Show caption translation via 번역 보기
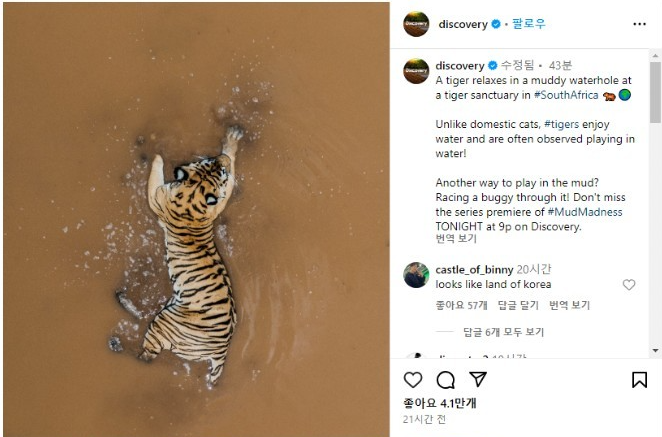The height and width of the screenshot is (437, 662). pyautogui.click(x=456, y=239)
